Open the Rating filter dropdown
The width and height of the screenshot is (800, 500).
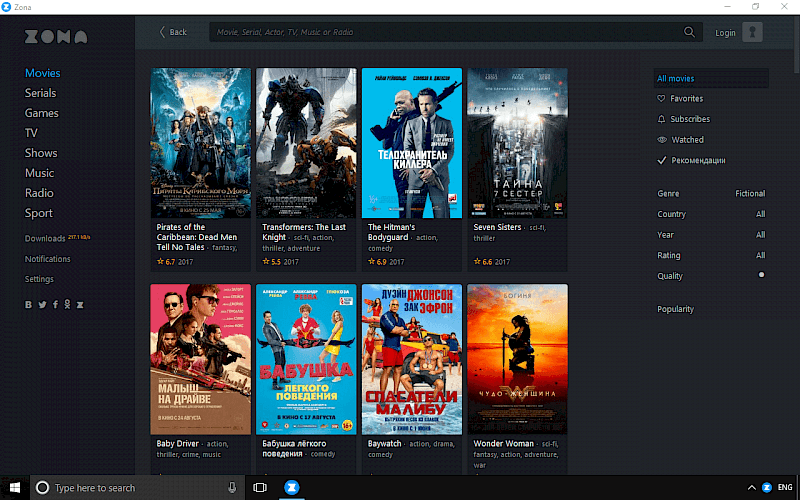(711, 255)
